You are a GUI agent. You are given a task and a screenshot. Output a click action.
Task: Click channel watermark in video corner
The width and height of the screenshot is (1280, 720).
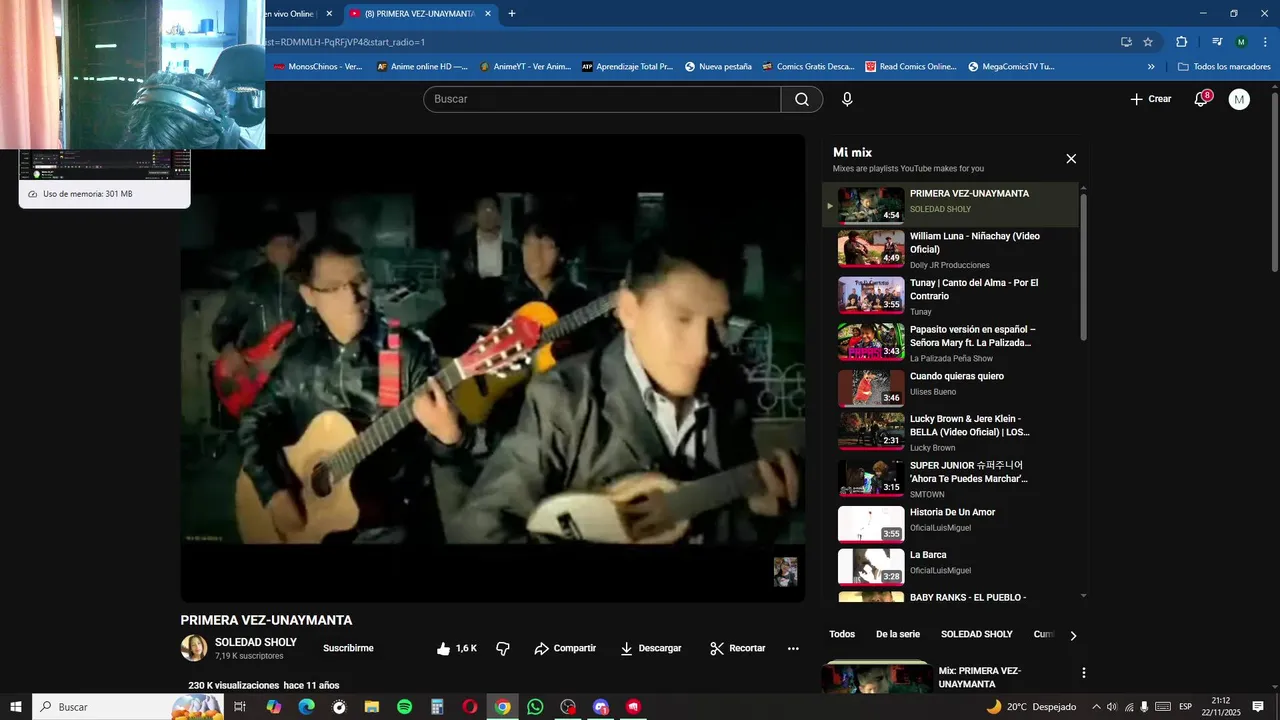(786, 572)
